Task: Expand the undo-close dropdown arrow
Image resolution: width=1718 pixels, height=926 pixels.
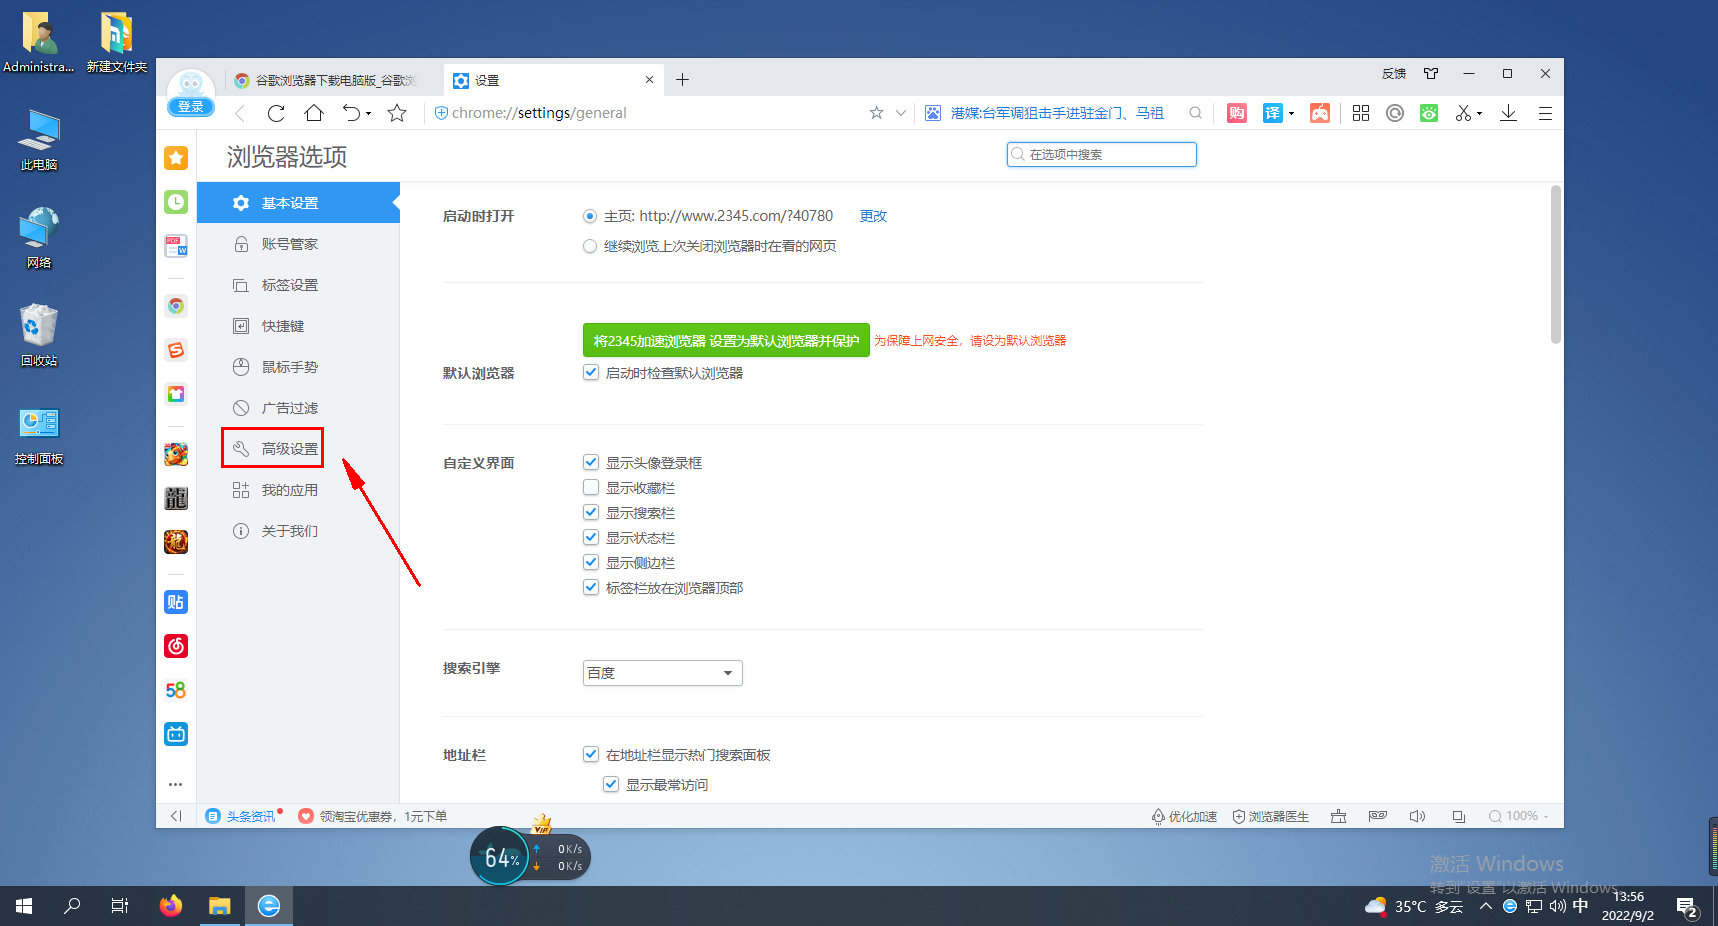Action: click(x=369, y=114)
